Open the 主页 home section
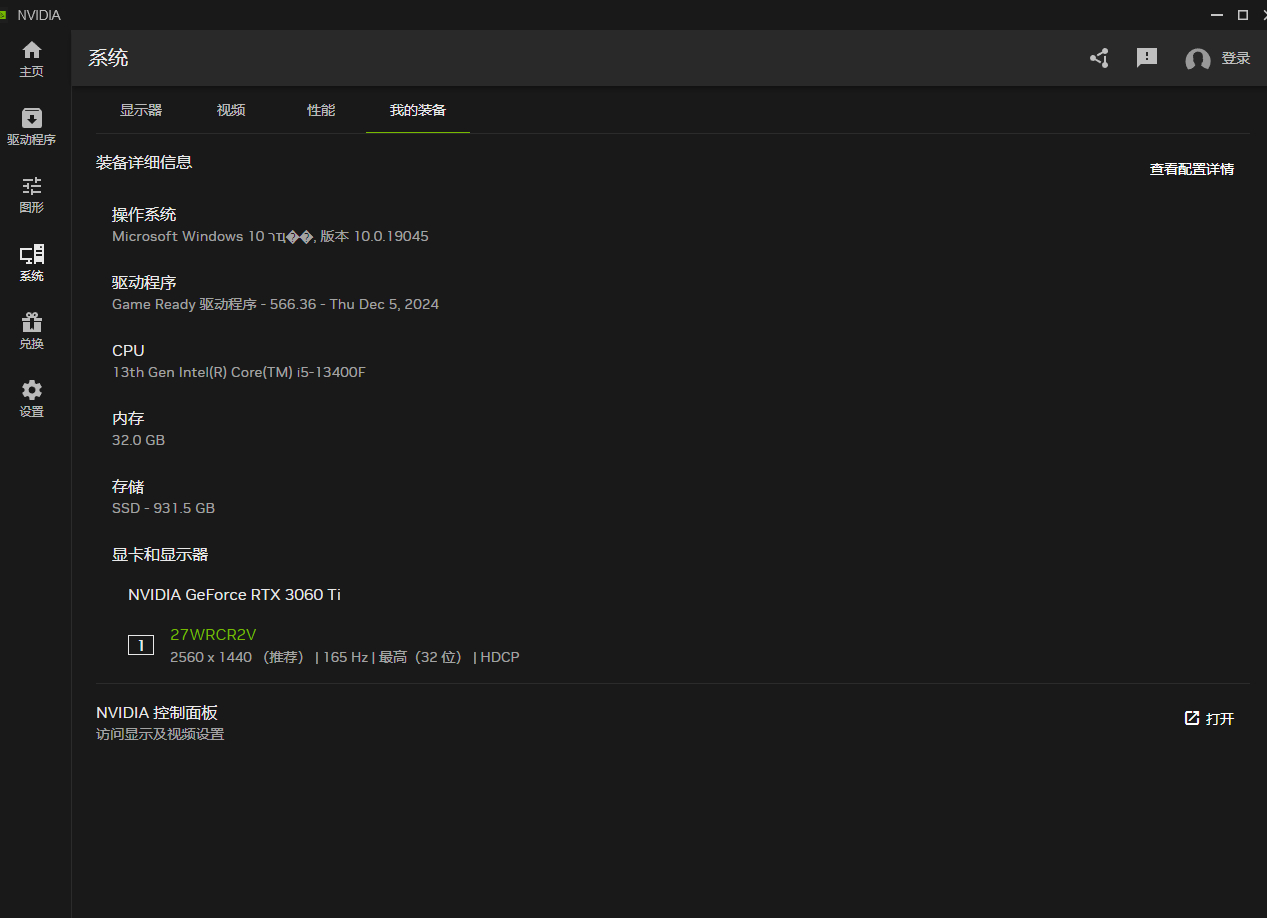 tap(31, 57)
